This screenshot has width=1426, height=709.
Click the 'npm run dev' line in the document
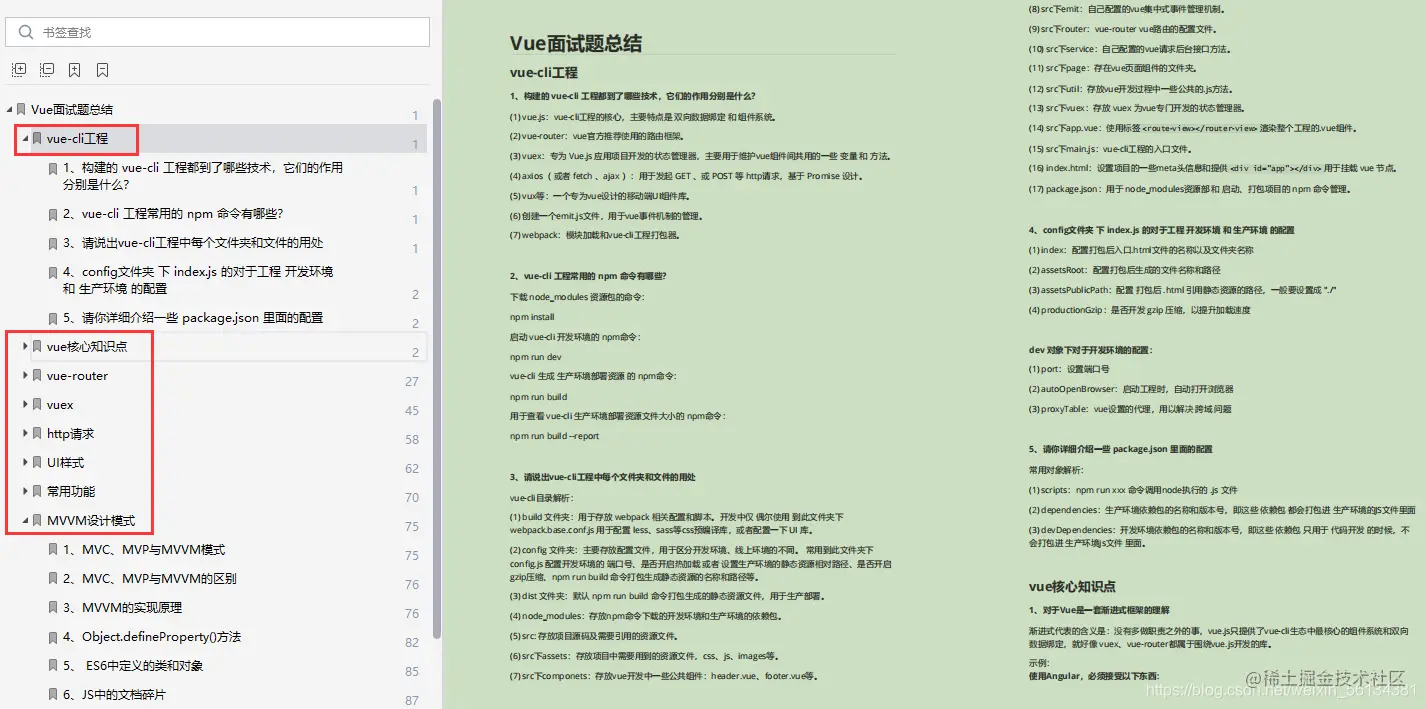[x=536, y=357]
